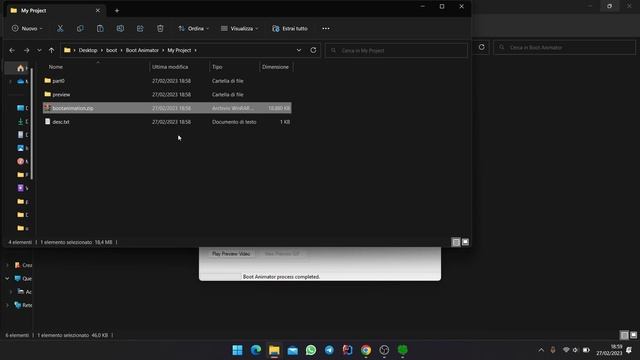Refresh the My Project folder view
This screenshot has height=360, width=640.
click(313, 50)
